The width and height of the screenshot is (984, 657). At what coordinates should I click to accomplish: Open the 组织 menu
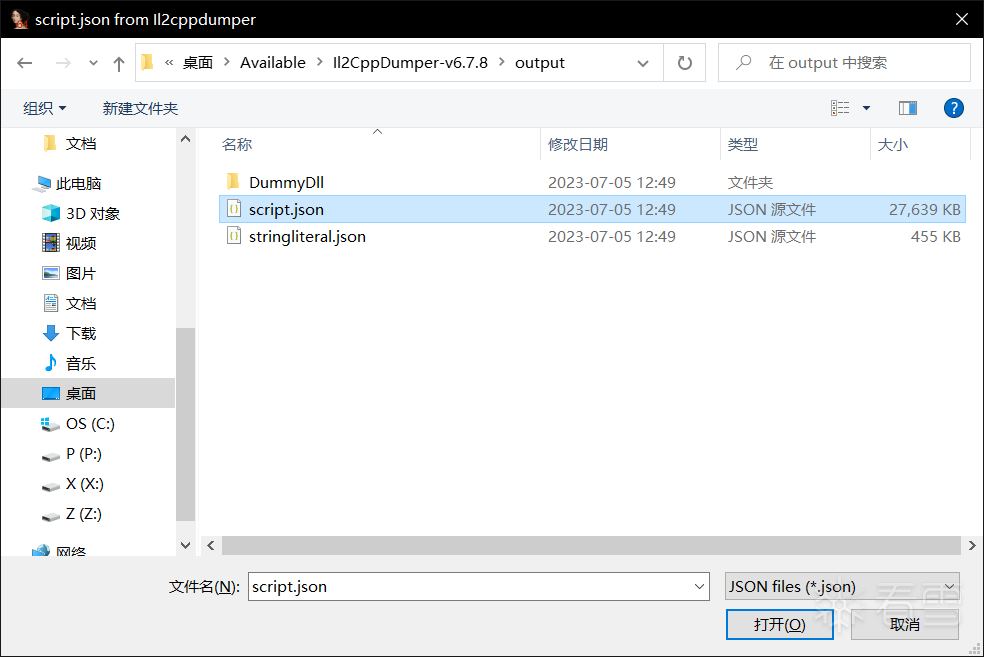tap(45, 109)
